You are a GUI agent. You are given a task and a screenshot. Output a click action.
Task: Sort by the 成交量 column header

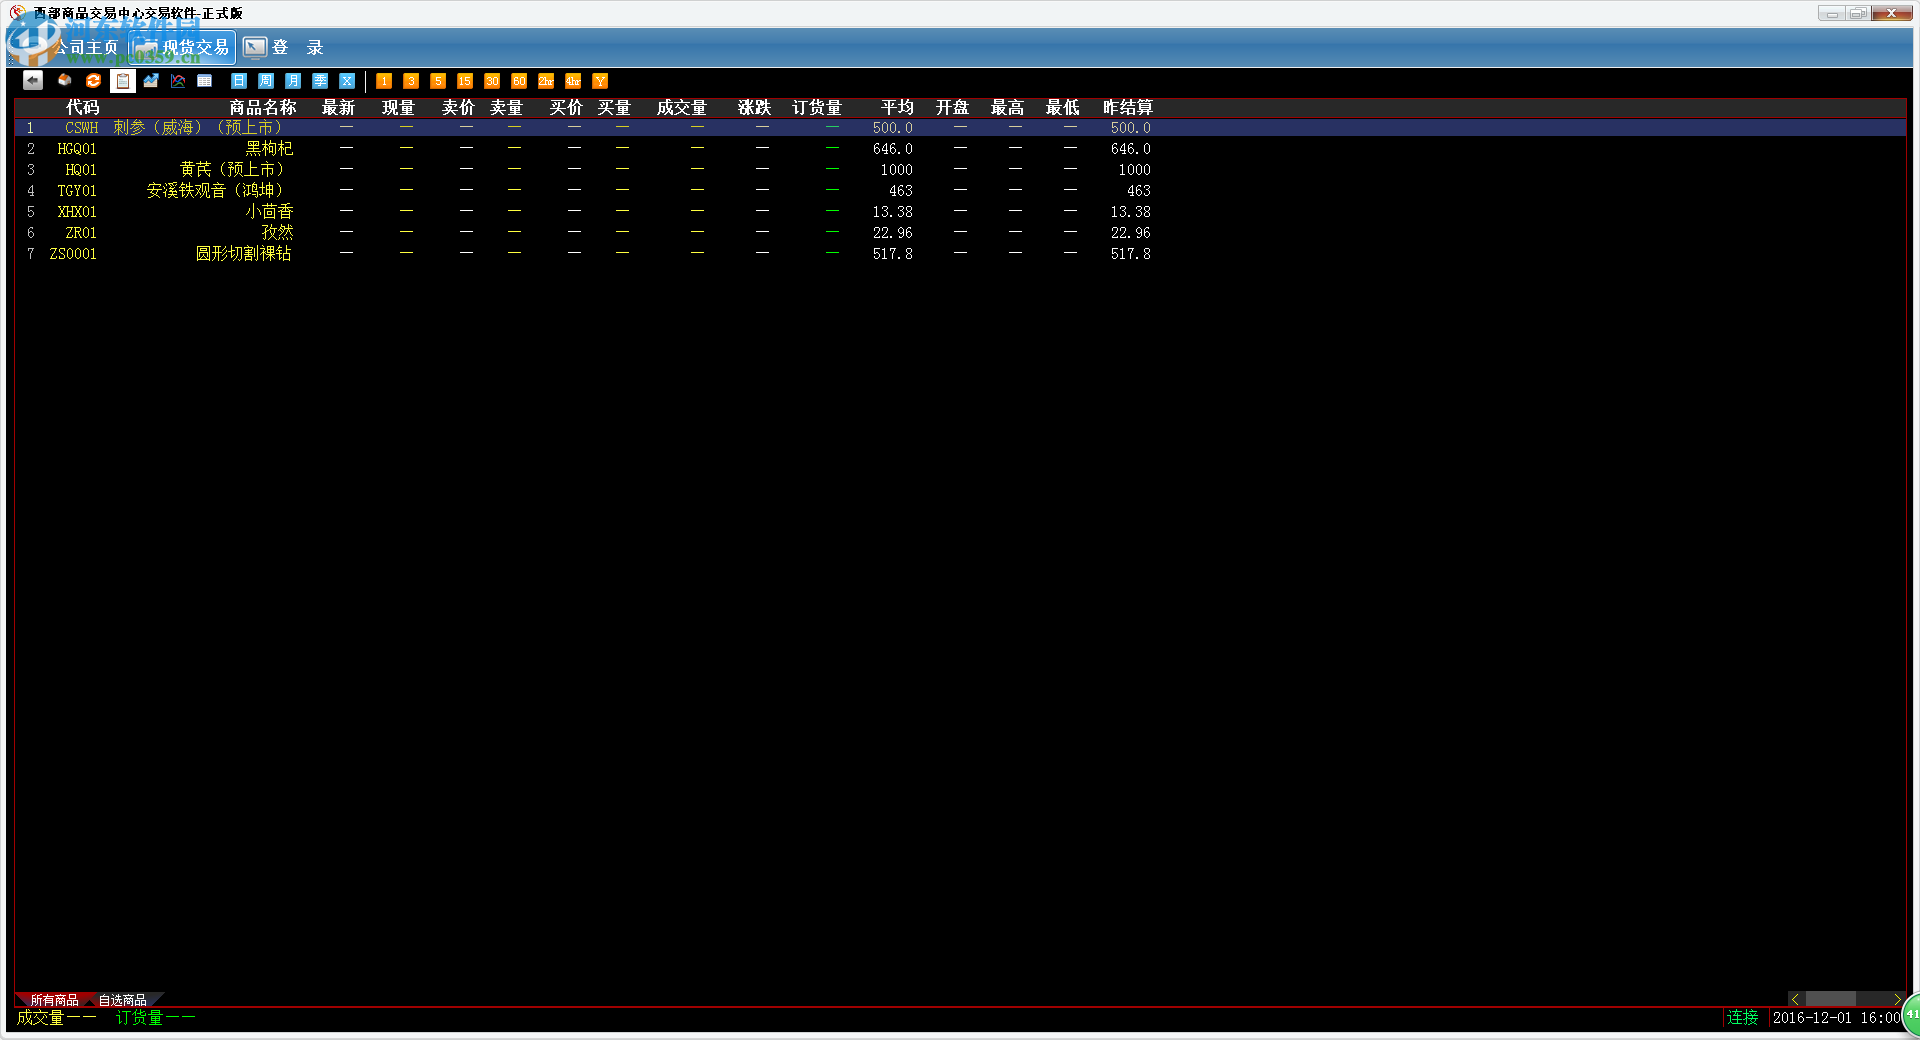pyautogui.click(x=682, y=108)
